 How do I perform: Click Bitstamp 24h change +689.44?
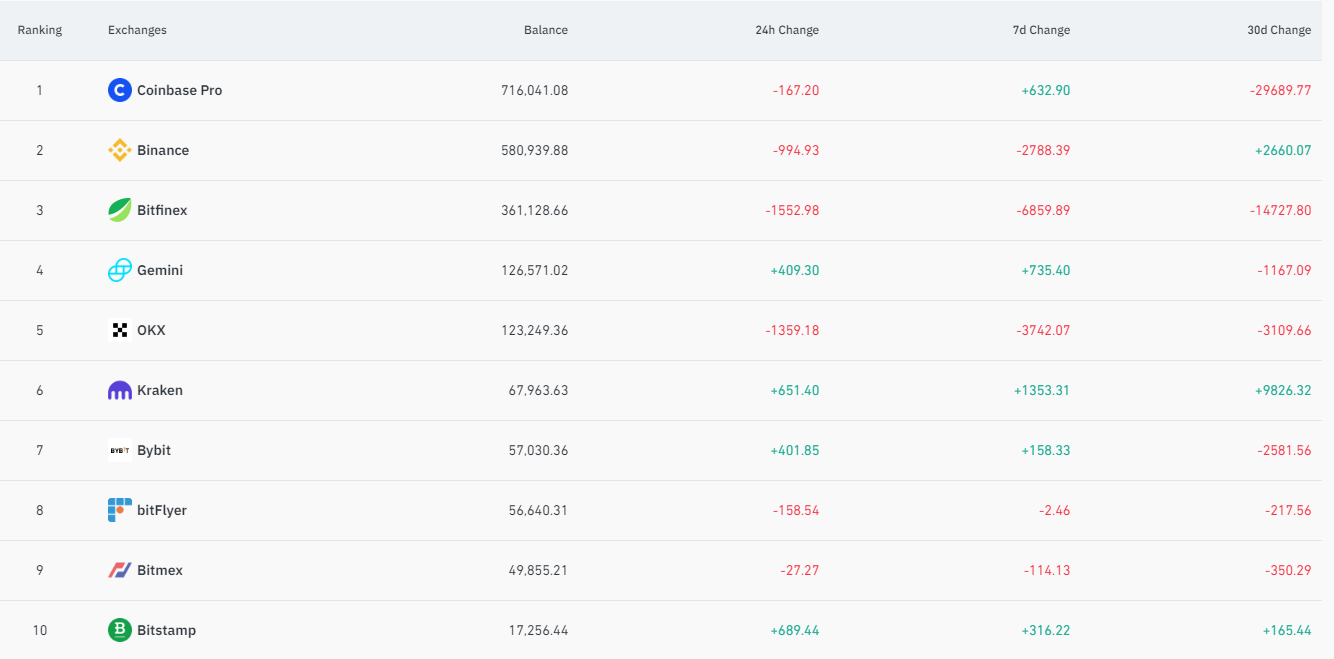point(795,630)
